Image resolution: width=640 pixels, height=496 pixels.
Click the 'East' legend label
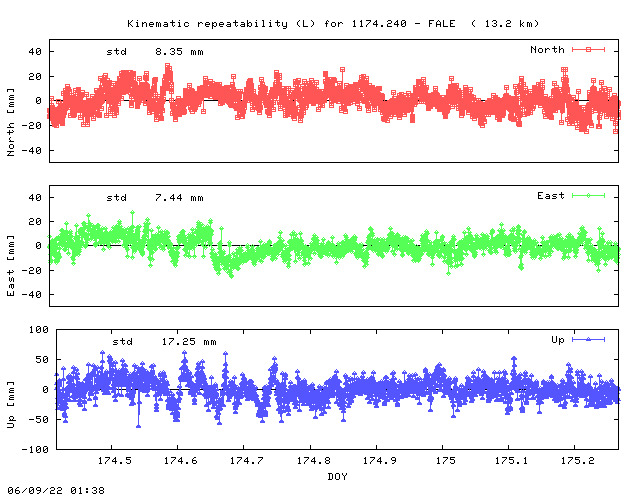[551, 196]
